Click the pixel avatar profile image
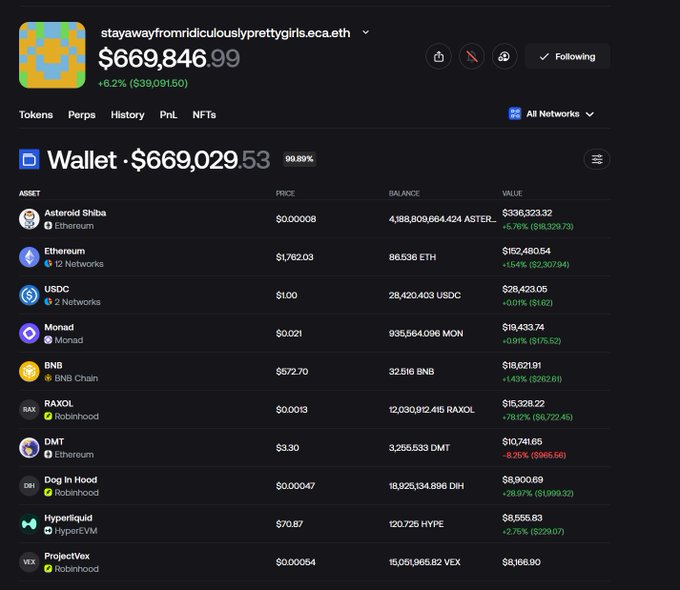This screenshot has width=680, height=590. click(x=52, y=55)
